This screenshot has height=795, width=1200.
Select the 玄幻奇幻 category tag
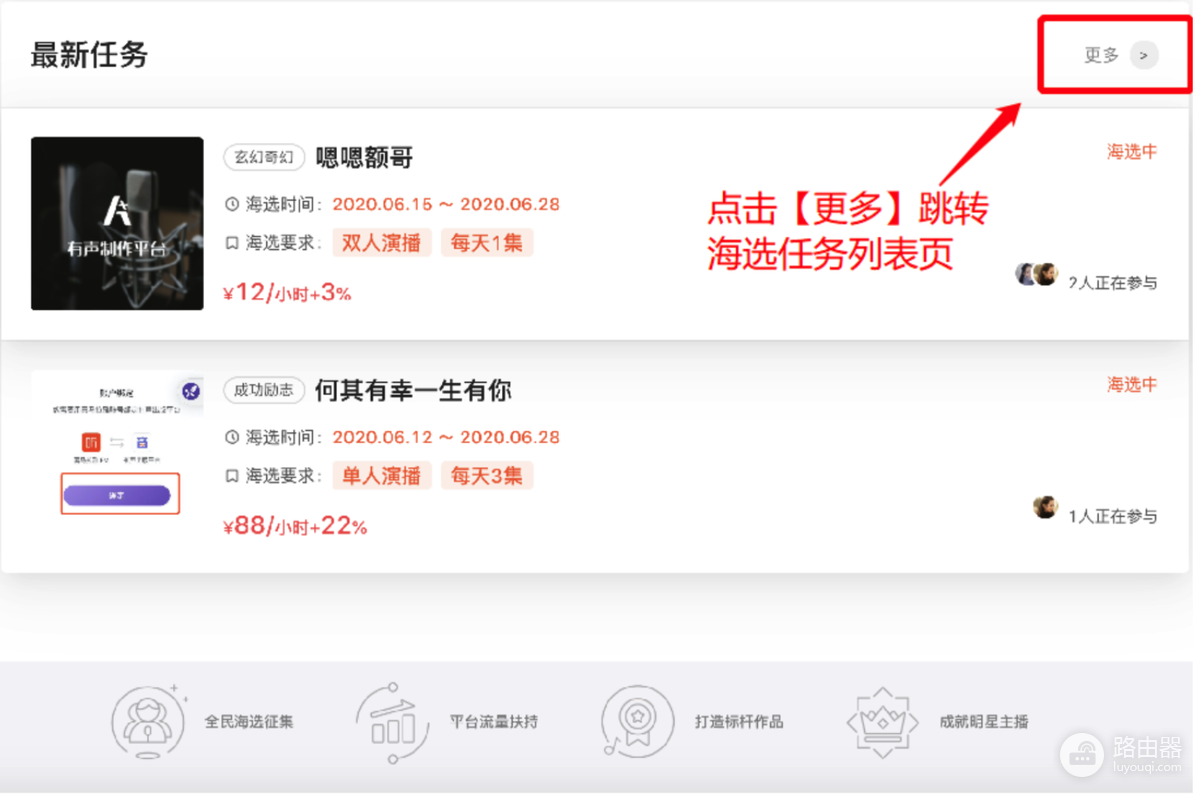[264, 157]
